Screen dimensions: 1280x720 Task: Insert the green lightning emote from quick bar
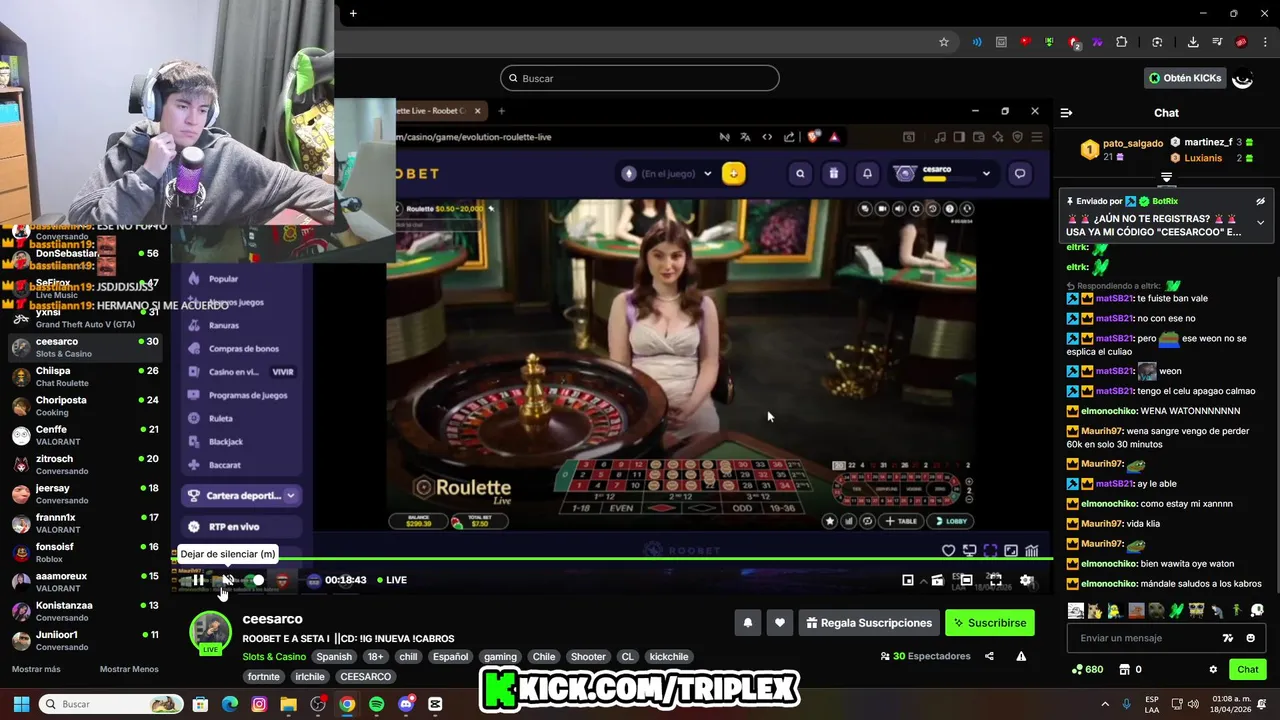click(1177, 611)
